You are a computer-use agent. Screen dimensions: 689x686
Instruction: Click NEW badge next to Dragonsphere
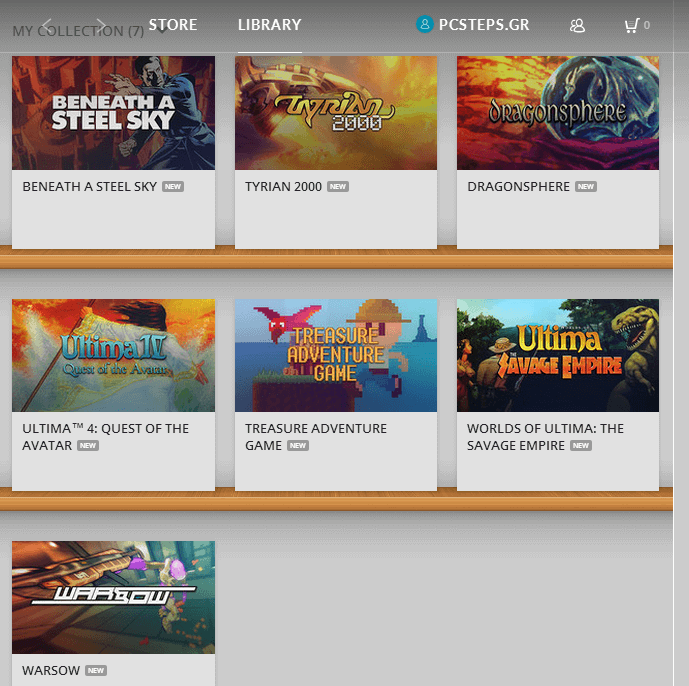(586, 187)
